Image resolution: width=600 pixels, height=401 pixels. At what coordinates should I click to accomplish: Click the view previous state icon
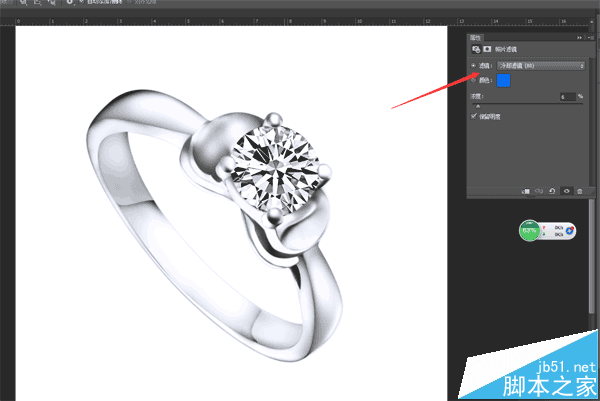(539, 191)
